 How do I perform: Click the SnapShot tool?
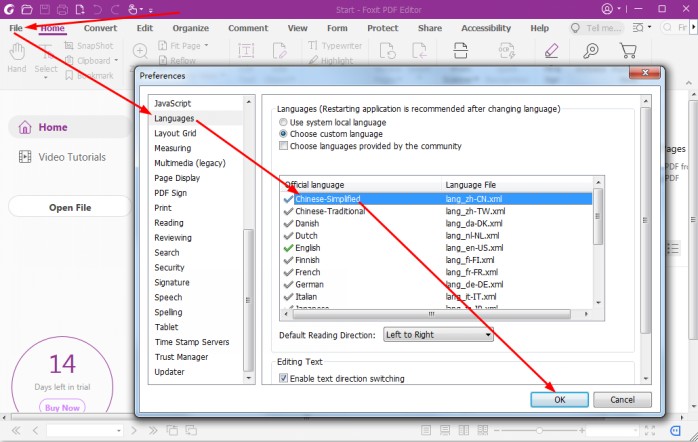pyautogui.click(x=89, y=45)
